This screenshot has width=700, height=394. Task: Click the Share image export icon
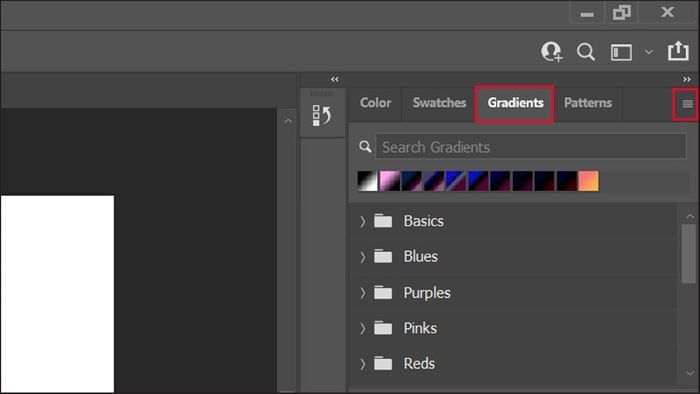(x=678, y=51)
